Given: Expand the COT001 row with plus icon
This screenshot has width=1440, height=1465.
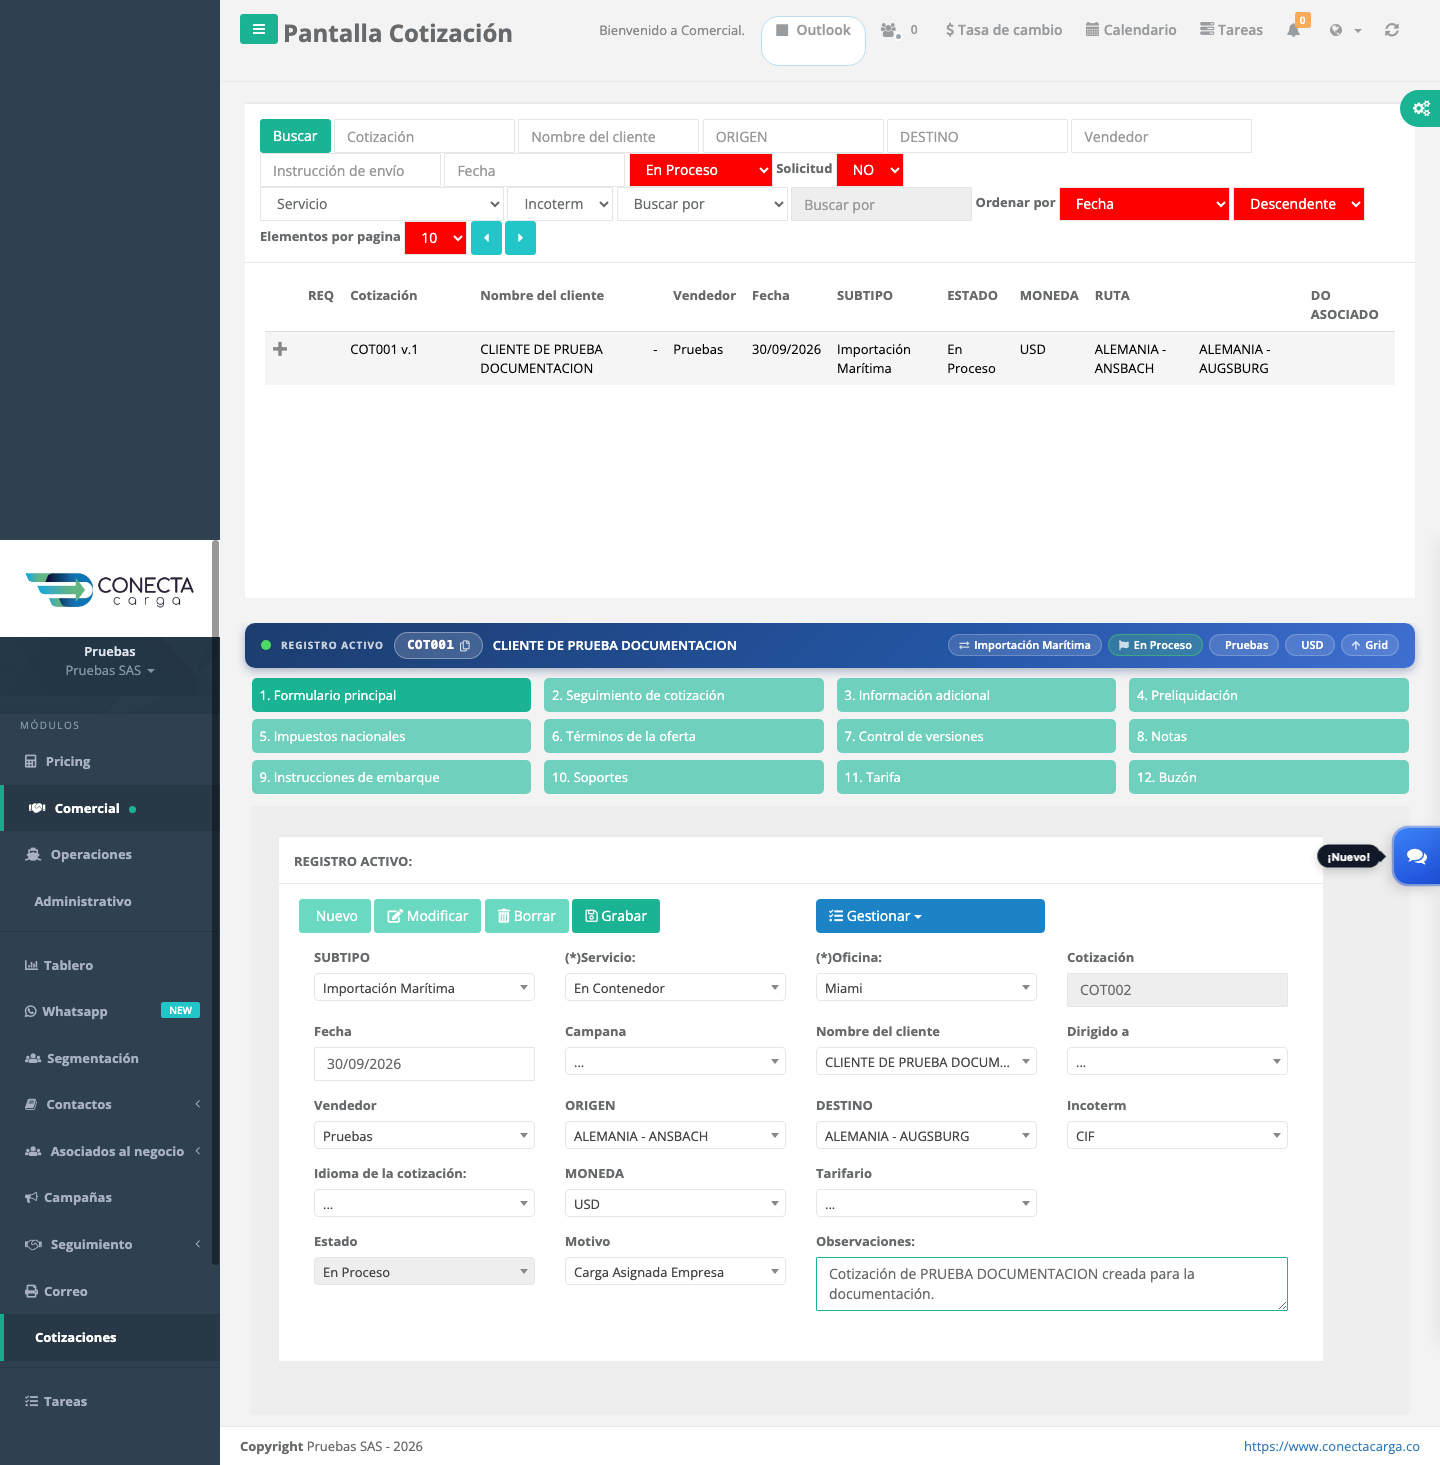Looking at the screenshot, I should pos(280,349).
